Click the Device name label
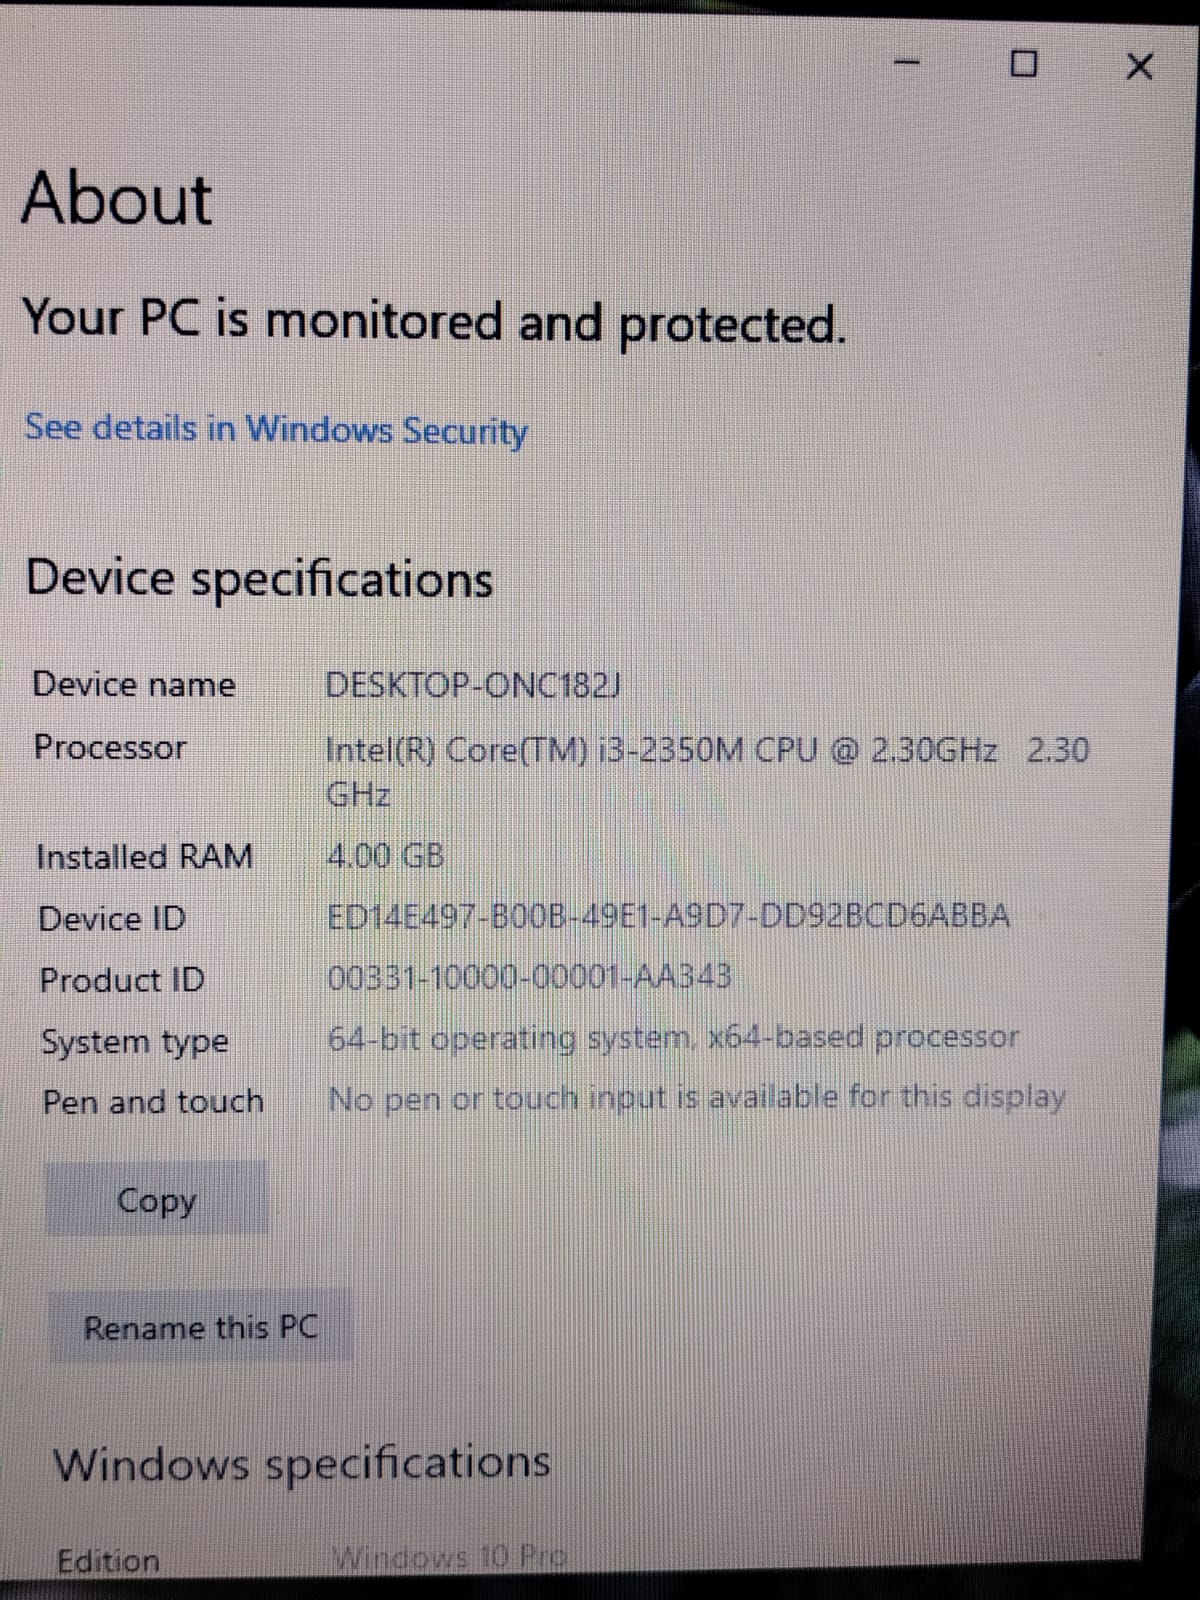This screenshot has height=1600, width=1200. [134, 685]
